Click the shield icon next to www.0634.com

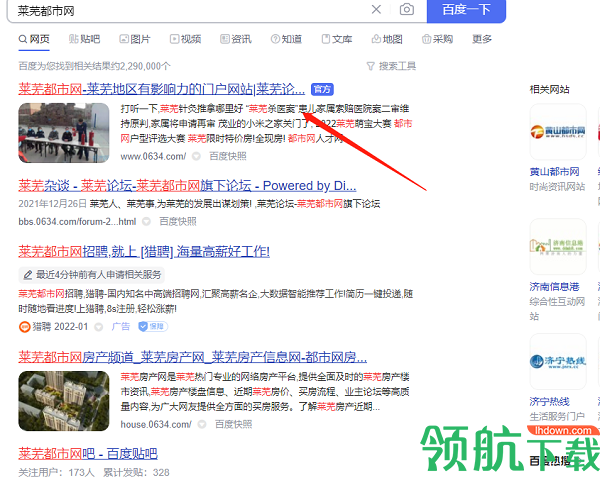[196, 156]
